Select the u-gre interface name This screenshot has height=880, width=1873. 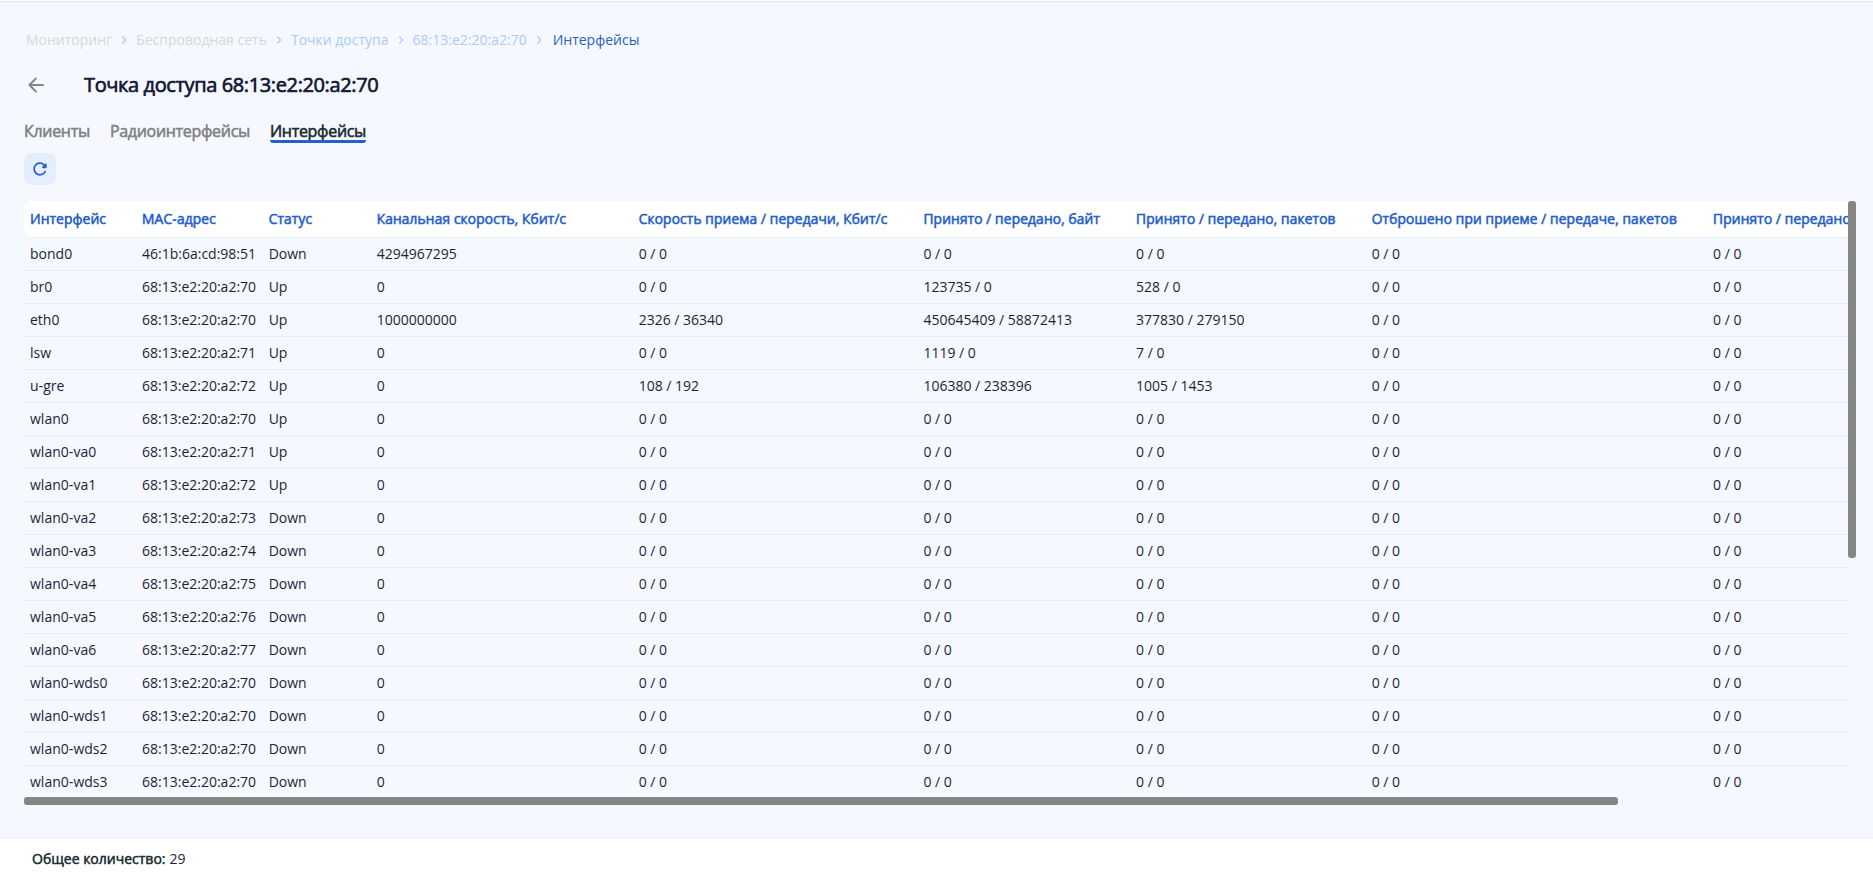pos(47,386)
